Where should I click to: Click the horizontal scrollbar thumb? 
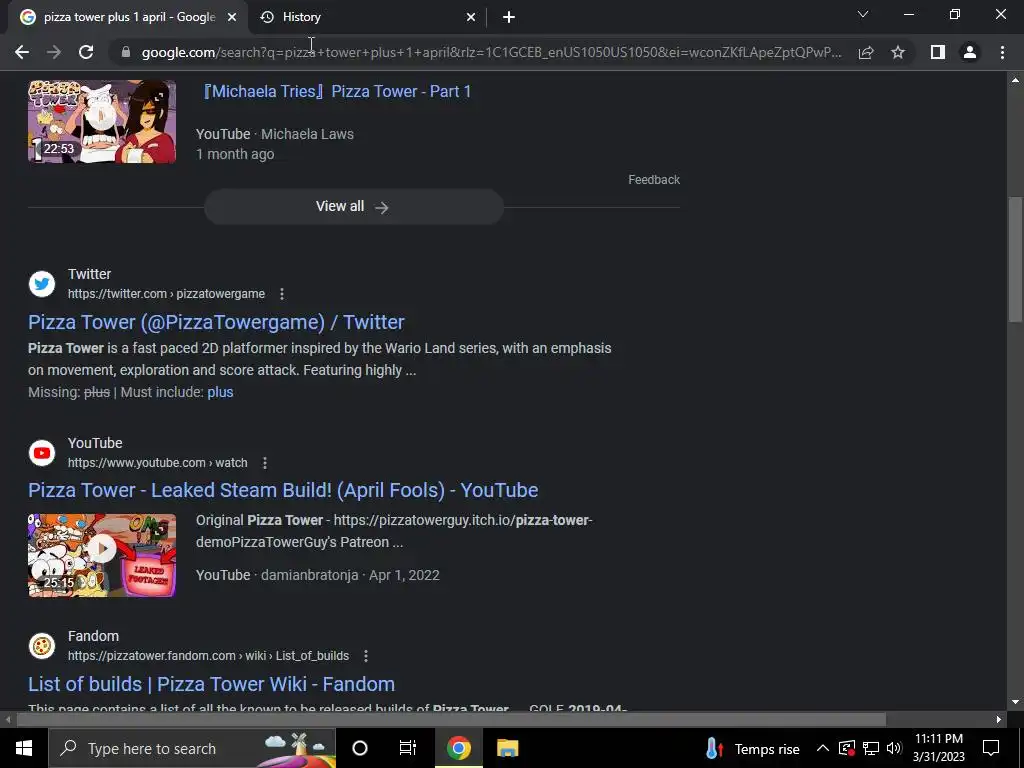point(451,720)
